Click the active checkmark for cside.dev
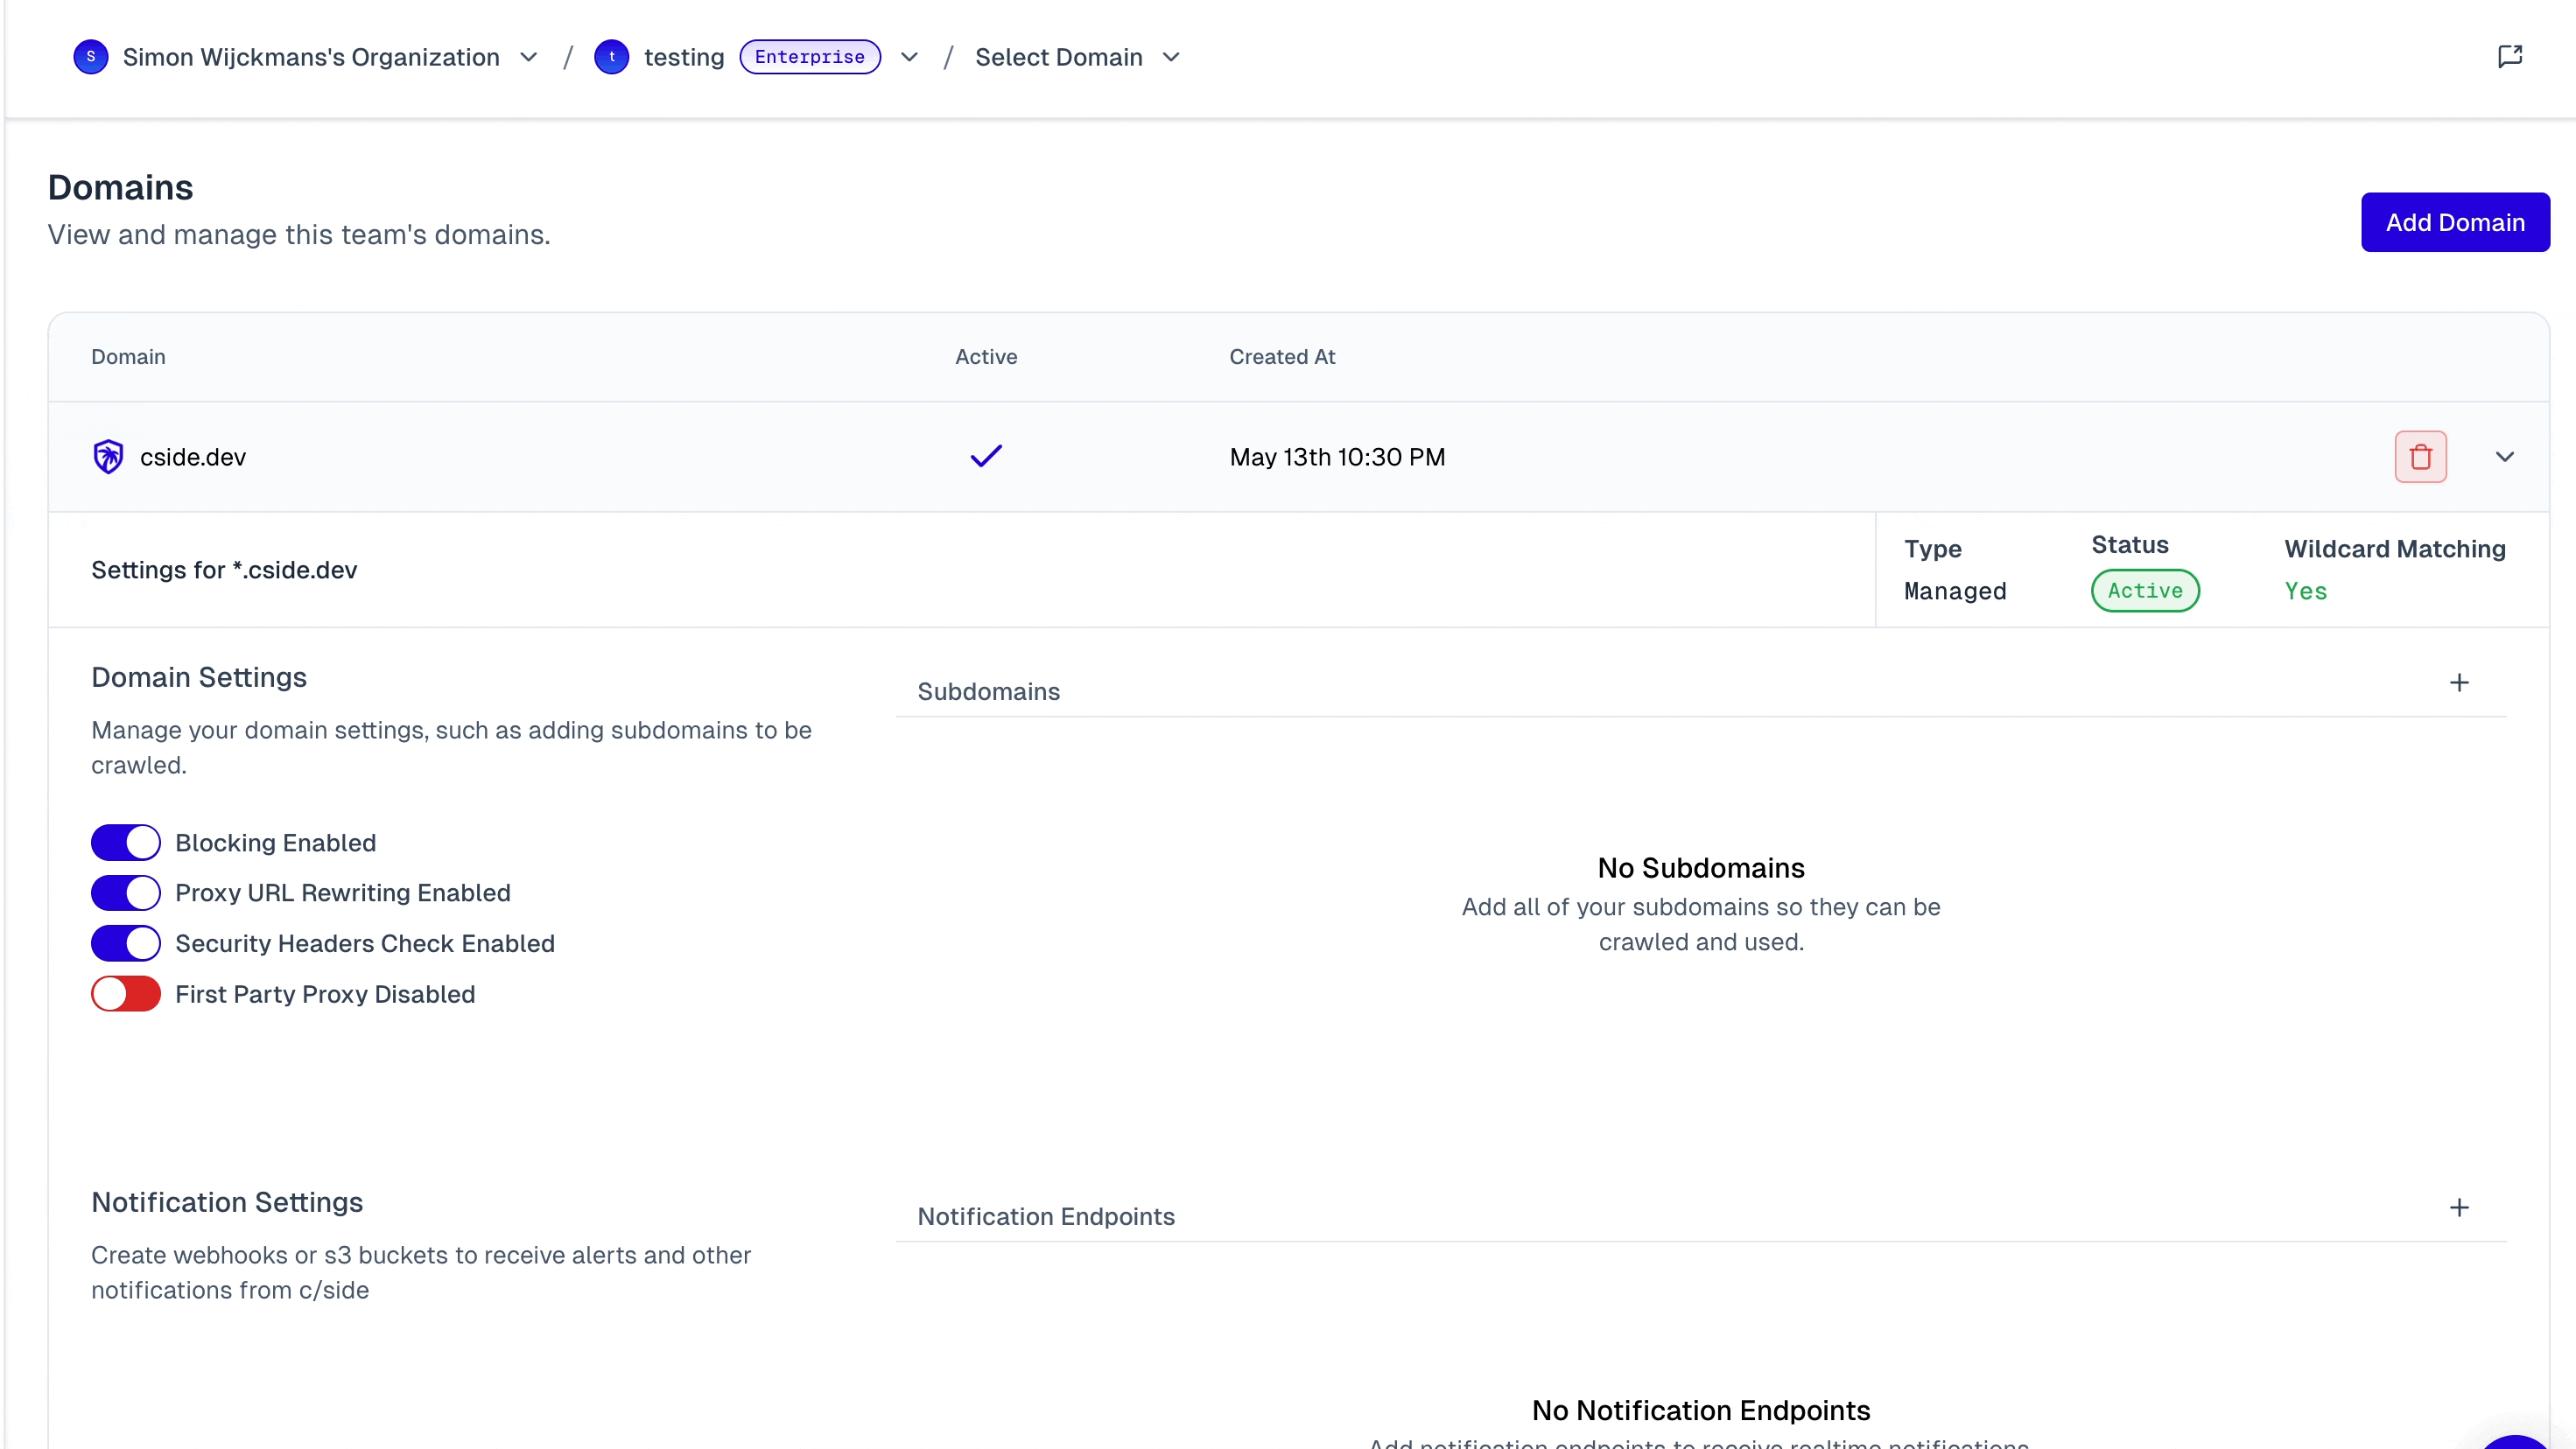The height and width of the screenshot is (1449, 2576). 985,456
